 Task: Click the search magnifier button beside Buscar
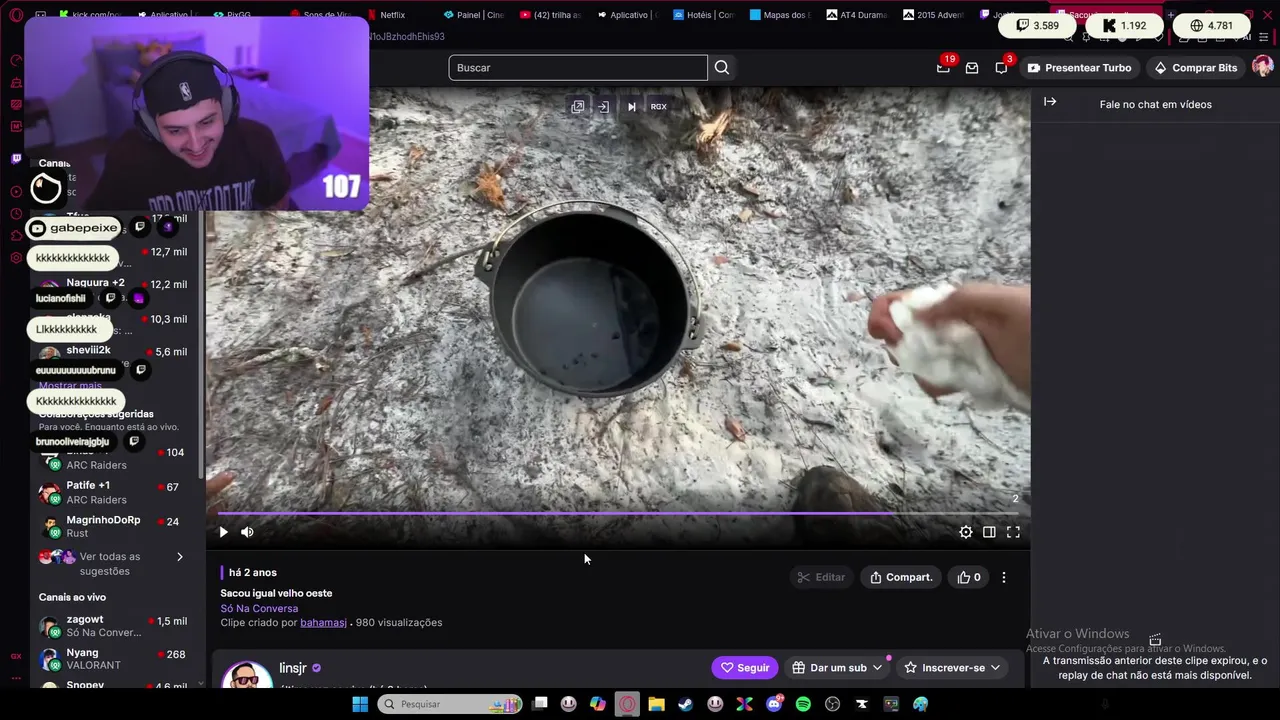click(722, 68)
